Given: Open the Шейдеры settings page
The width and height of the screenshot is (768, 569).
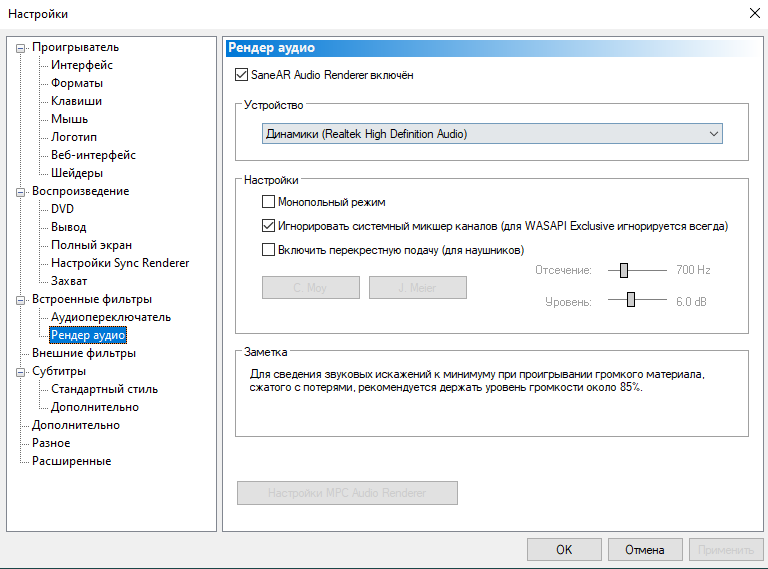Looking at the screenshot, I should coord(77,173).
